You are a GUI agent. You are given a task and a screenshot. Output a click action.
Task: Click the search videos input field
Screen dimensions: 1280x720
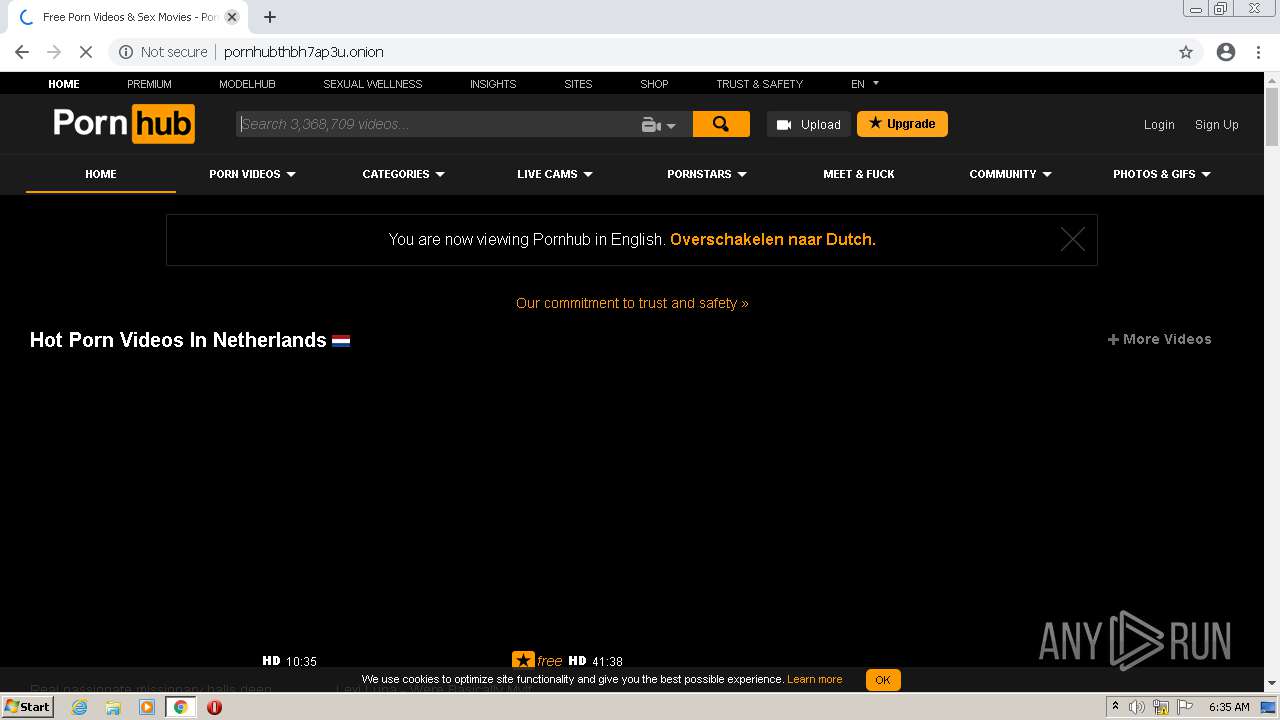coord(437,124)
